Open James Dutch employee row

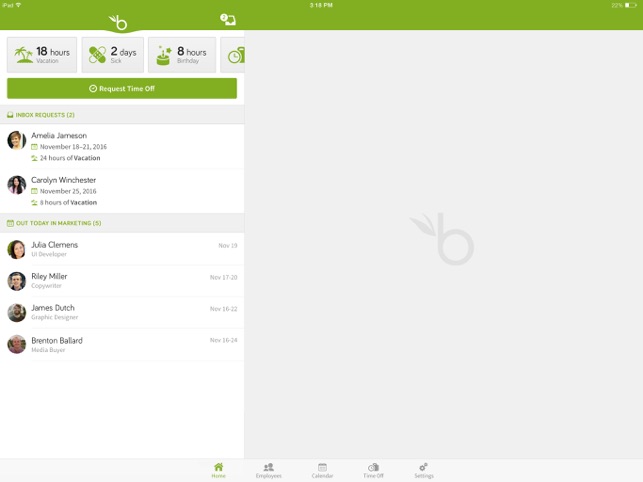[122, 312]
